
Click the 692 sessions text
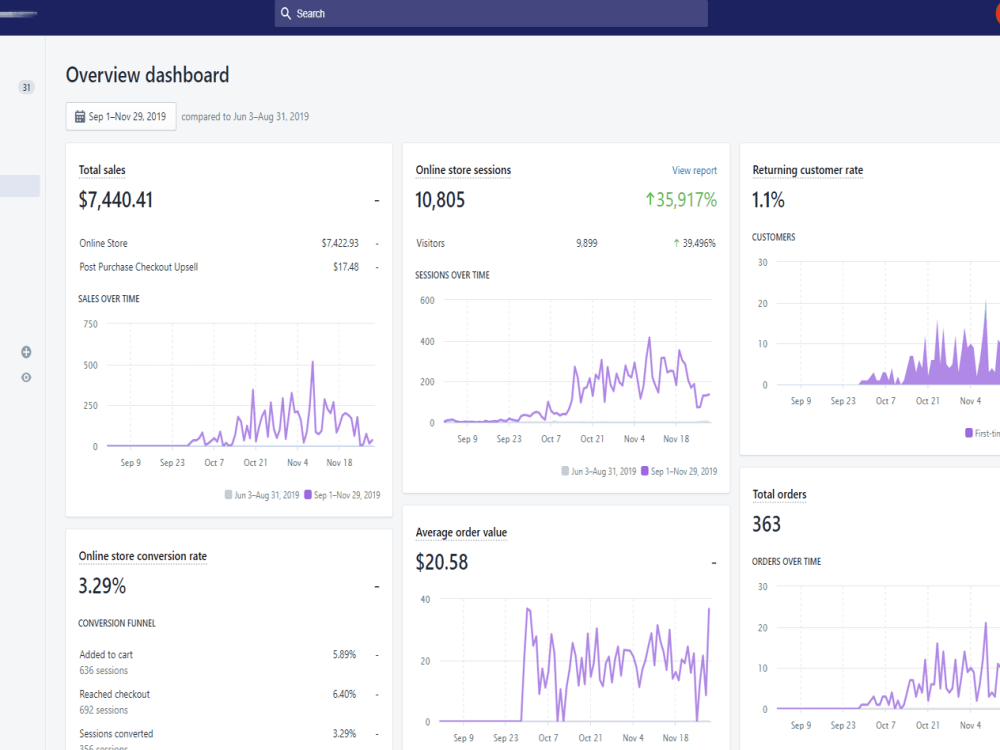(x=103, y=710)
